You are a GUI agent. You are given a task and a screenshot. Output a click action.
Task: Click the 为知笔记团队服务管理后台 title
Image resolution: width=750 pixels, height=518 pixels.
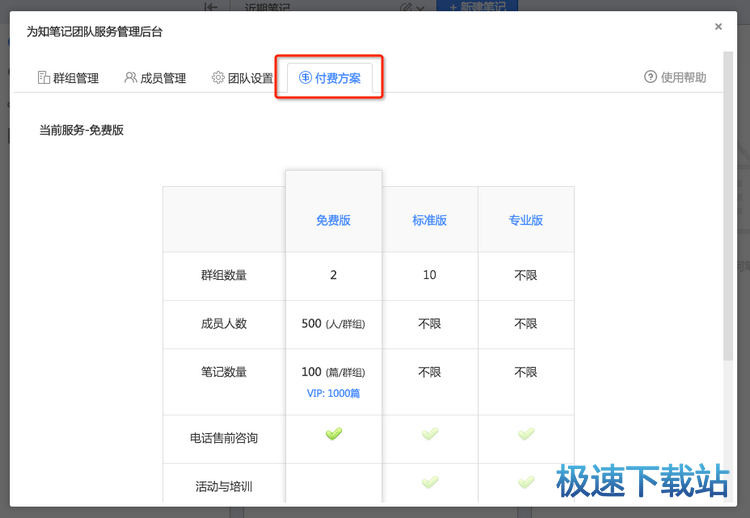pos(95,32)
